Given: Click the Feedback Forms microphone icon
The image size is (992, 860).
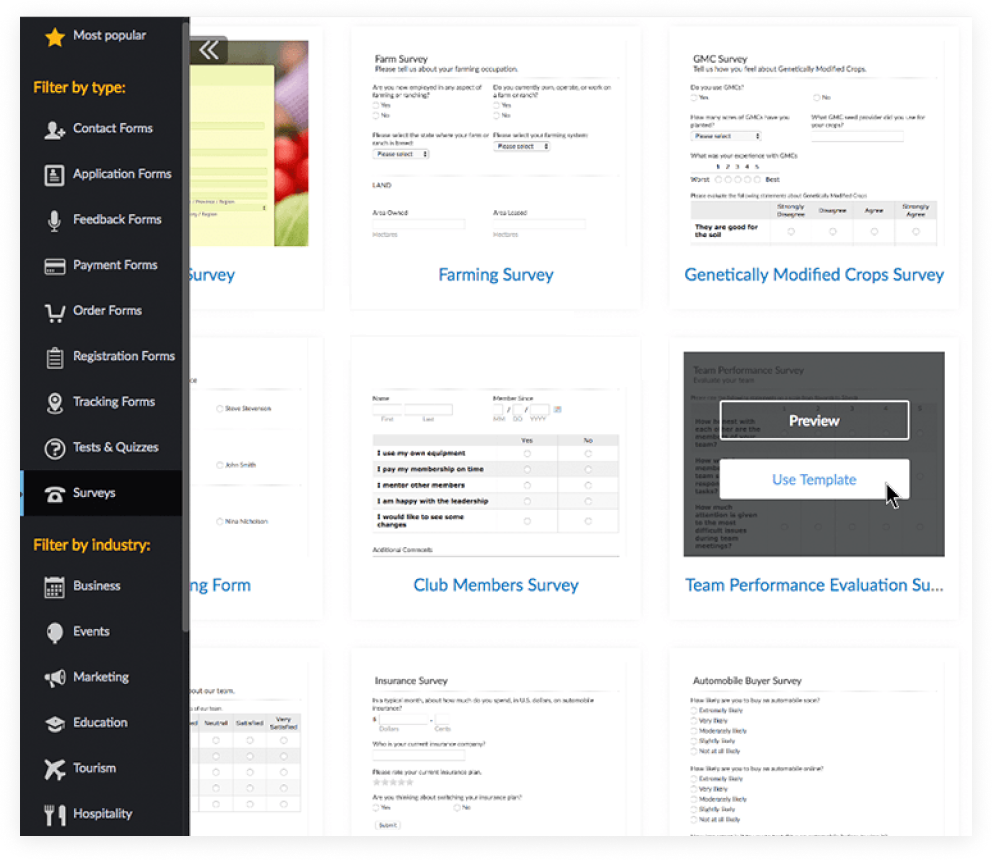Looking at the screenshot, I should pos(55,221).
